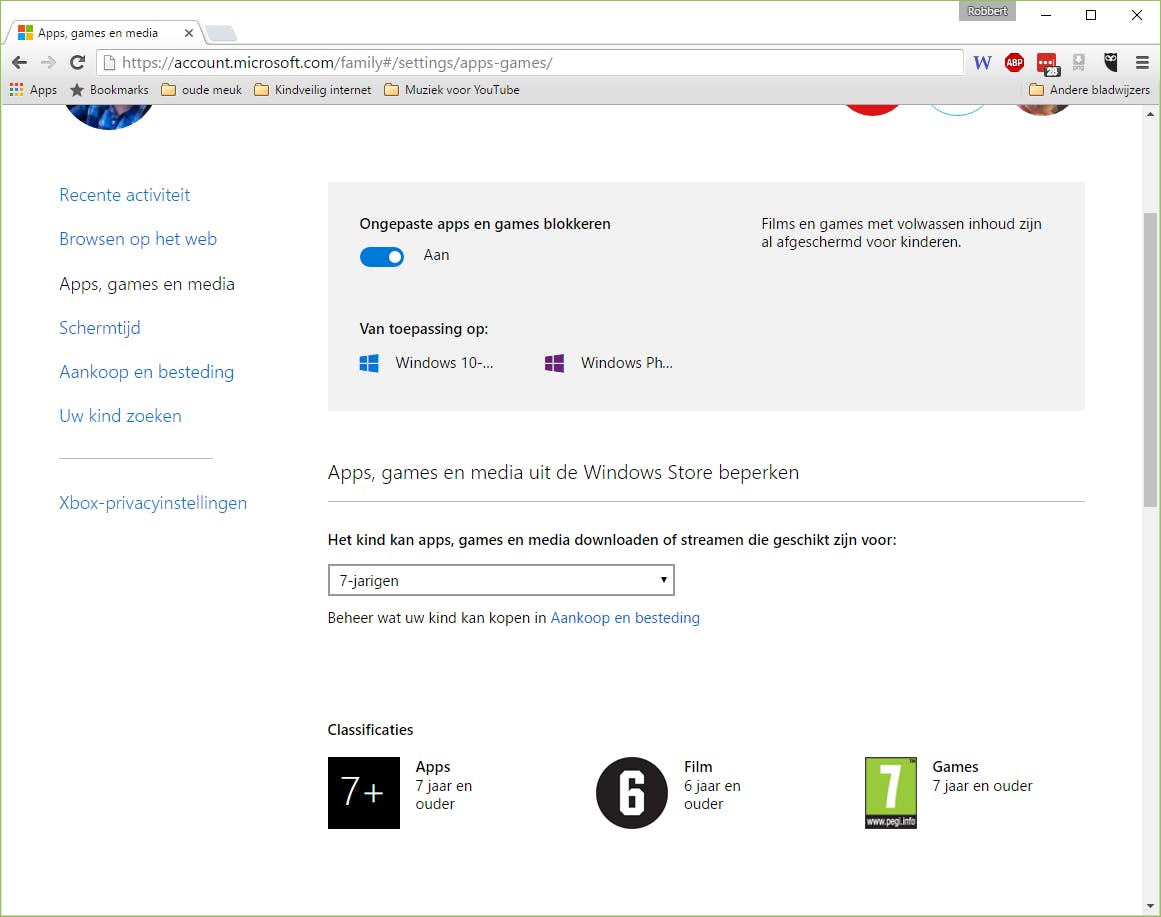Image resolution: width=1161 pixels, height=917 pixels.
Task: Open a new tab
Action: click(221, 33)
